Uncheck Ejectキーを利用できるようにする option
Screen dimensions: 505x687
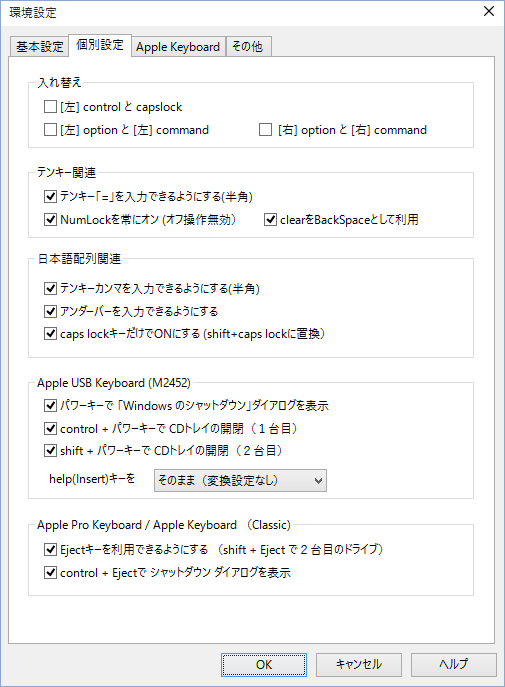pyautogui.click(x=50, y=549)
